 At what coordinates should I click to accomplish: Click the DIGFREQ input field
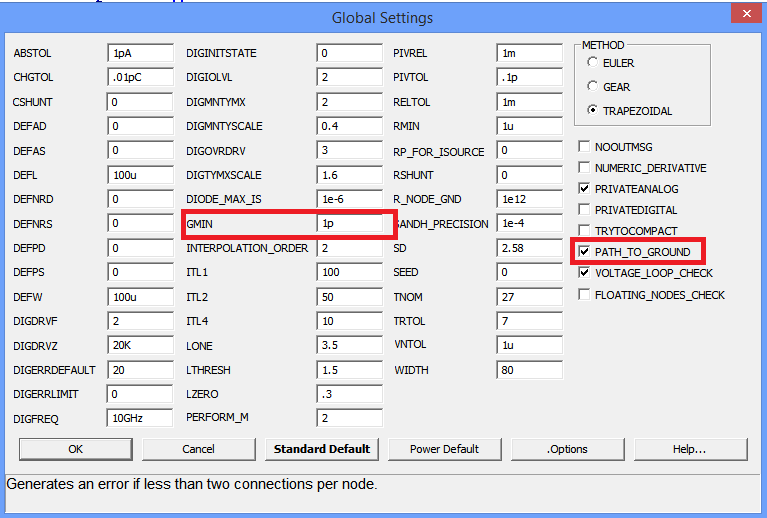coord(139,418)
